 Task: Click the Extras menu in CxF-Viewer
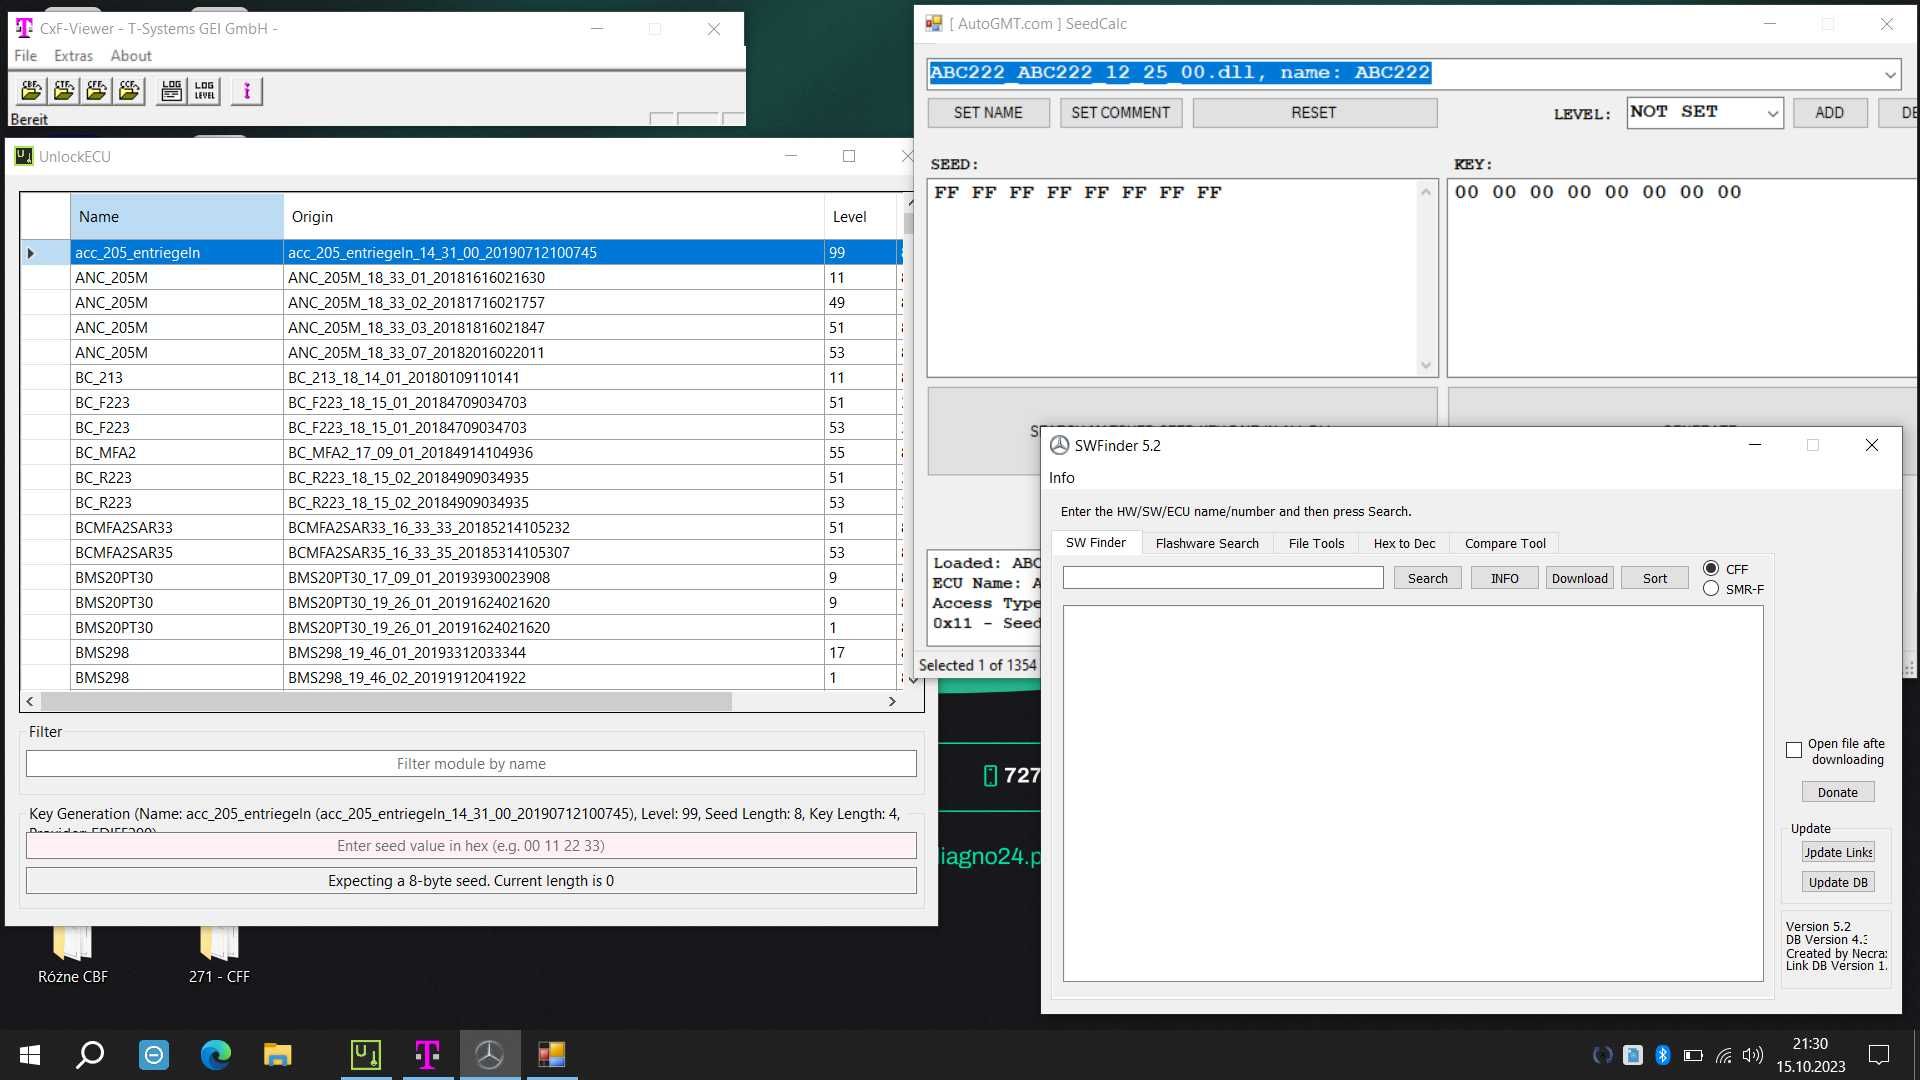click(x=71, y=55)
